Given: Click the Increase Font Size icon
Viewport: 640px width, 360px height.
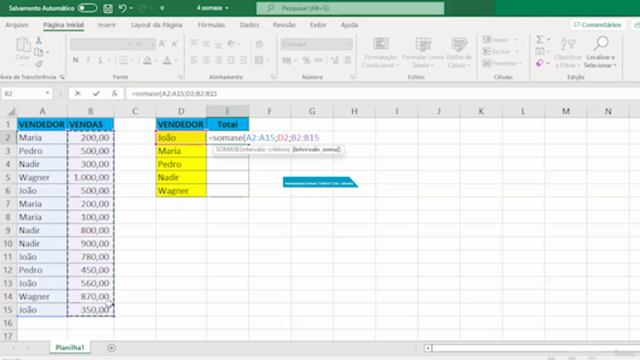Looking at the screenshot, I should (162, 44).
